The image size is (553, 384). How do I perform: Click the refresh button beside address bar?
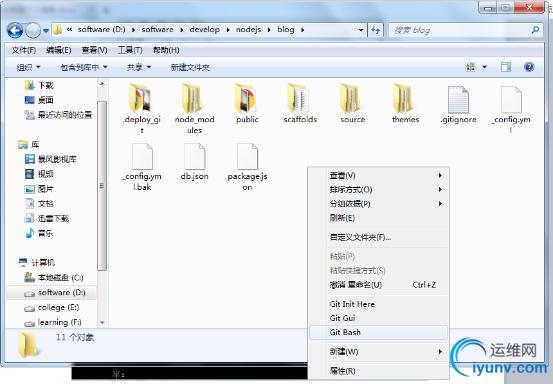pos(376,30)
